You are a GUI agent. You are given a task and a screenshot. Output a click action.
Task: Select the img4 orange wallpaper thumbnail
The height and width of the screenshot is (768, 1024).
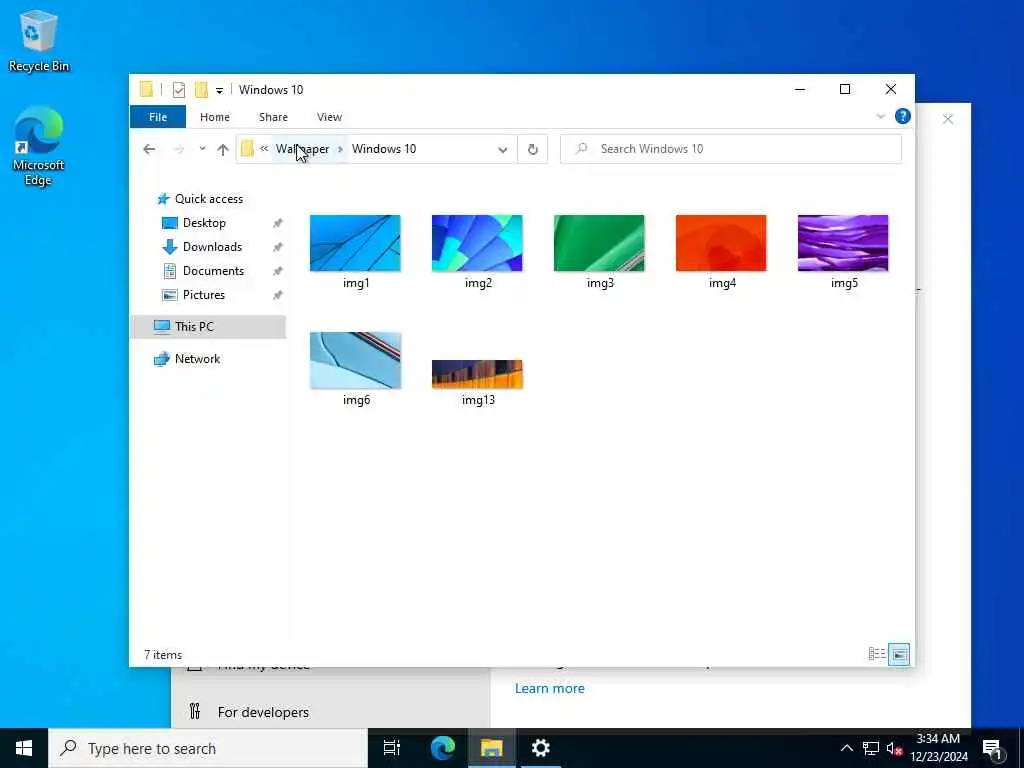tap(721, 243)
